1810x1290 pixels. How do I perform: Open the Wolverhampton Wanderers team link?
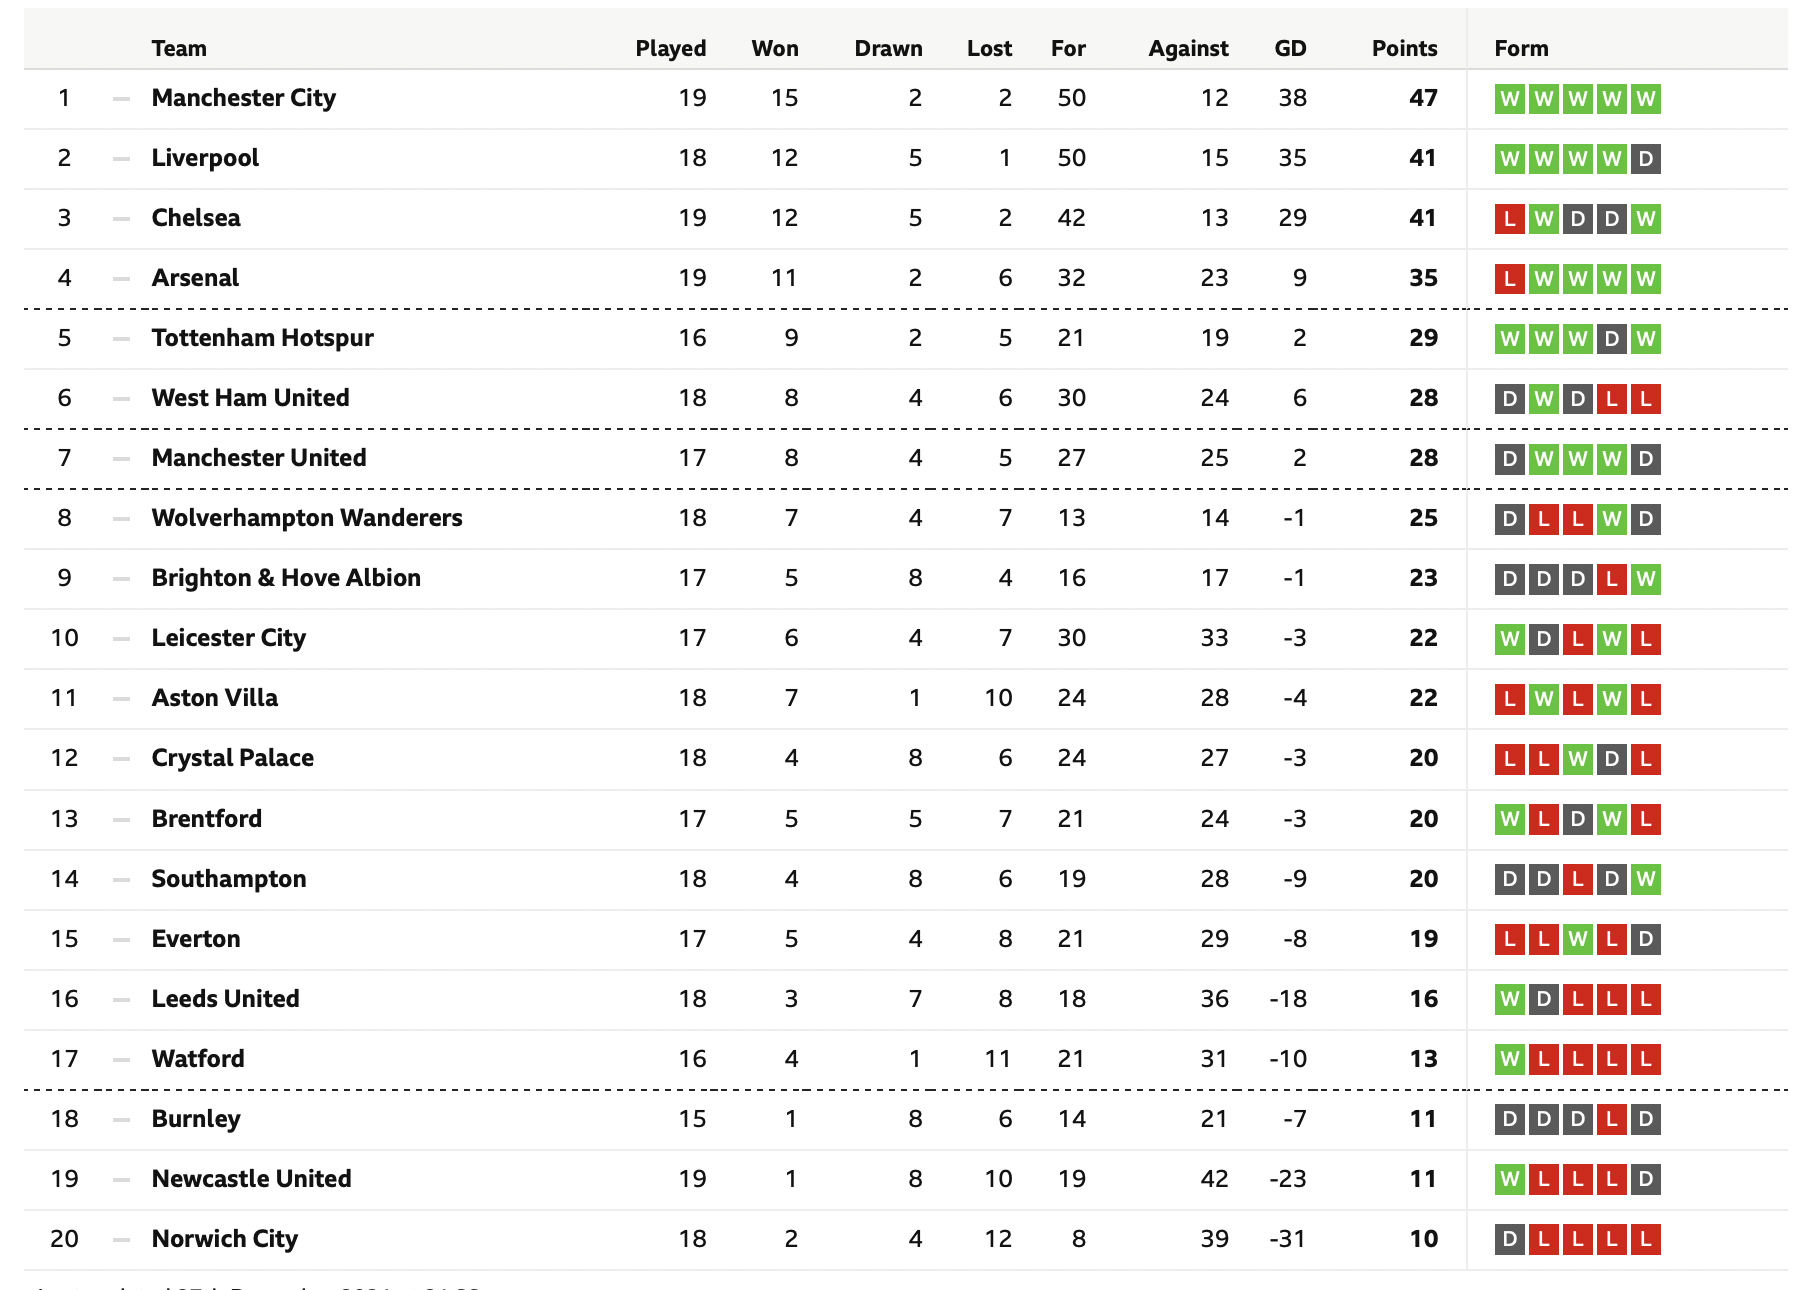pos(307,518)
